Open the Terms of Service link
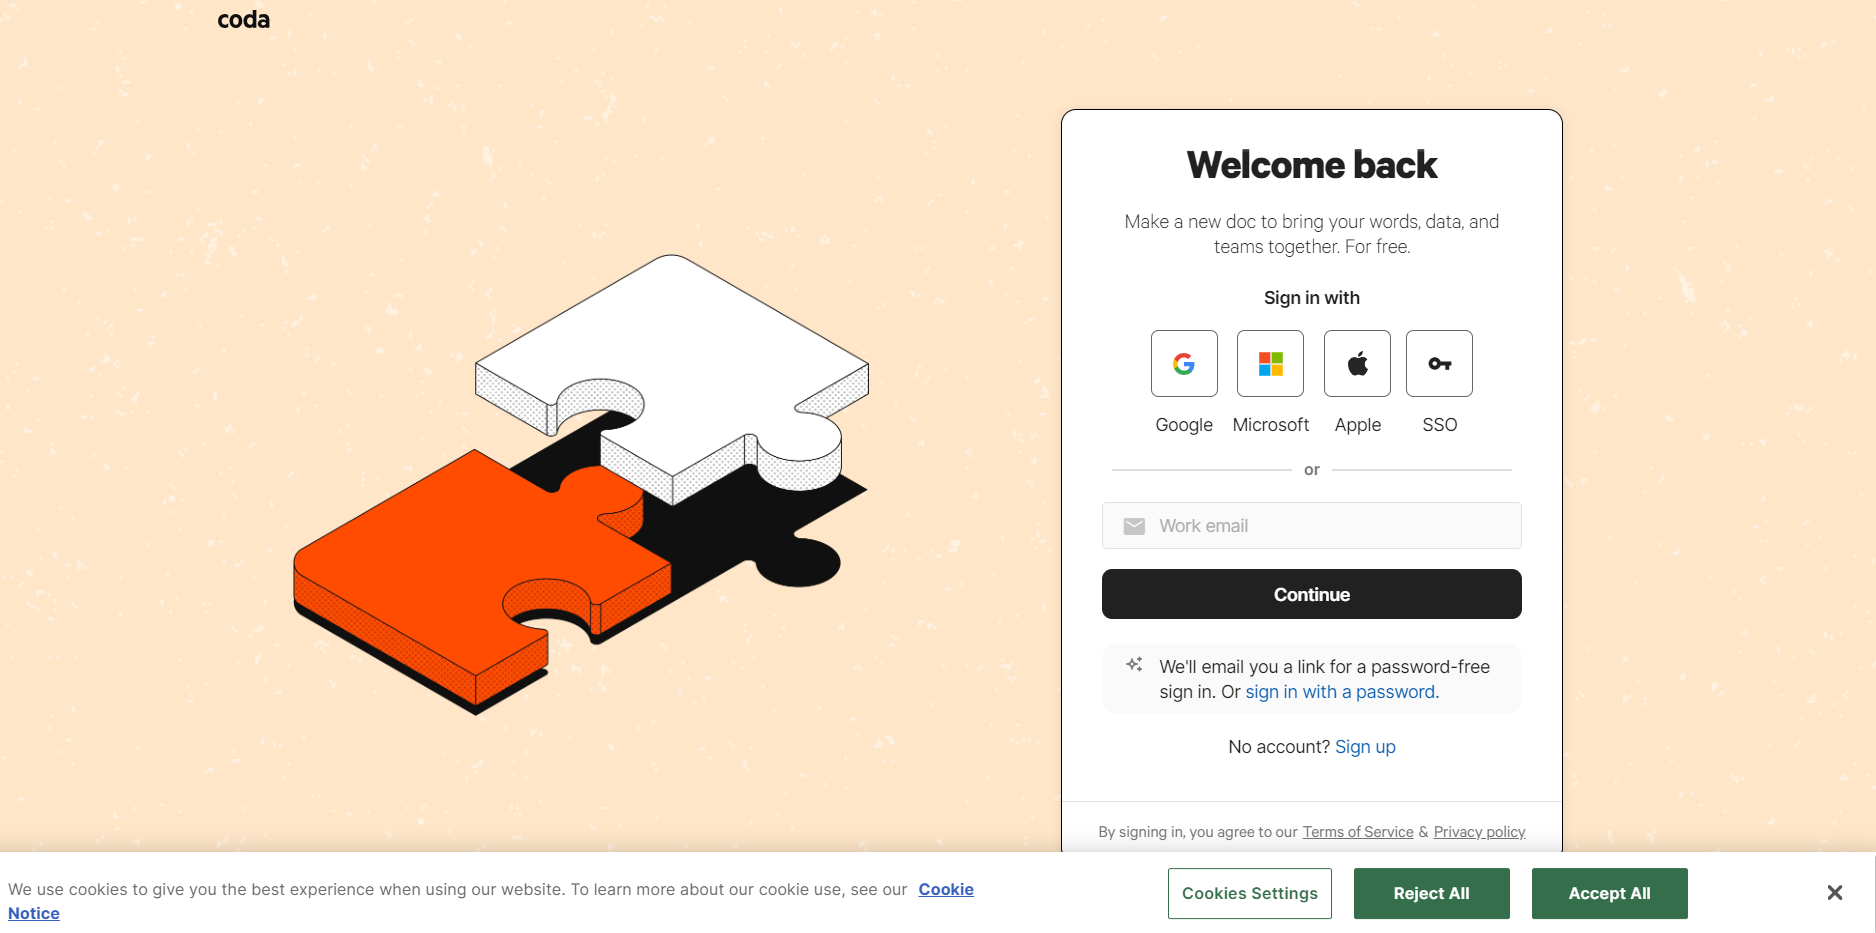This screenshot has height=933, width=1876. point(1357,832)
